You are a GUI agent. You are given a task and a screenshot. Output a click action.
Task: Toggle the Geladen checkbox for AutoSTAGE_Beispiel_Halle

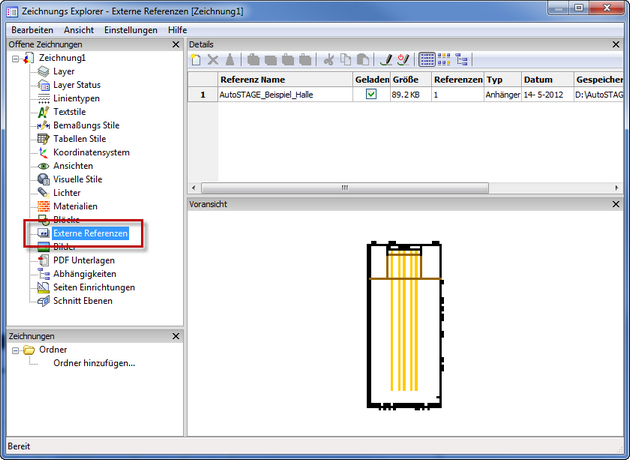click(x=371, y=95)
